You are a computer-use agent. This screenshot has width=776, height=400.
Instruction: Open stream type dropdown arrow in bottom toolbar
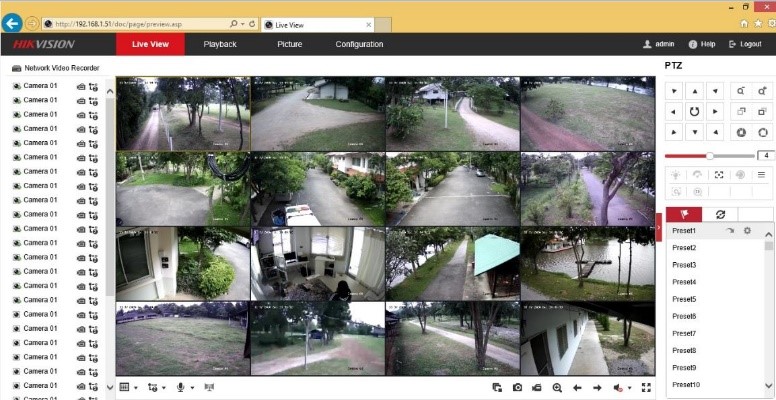tap(164, 388)
